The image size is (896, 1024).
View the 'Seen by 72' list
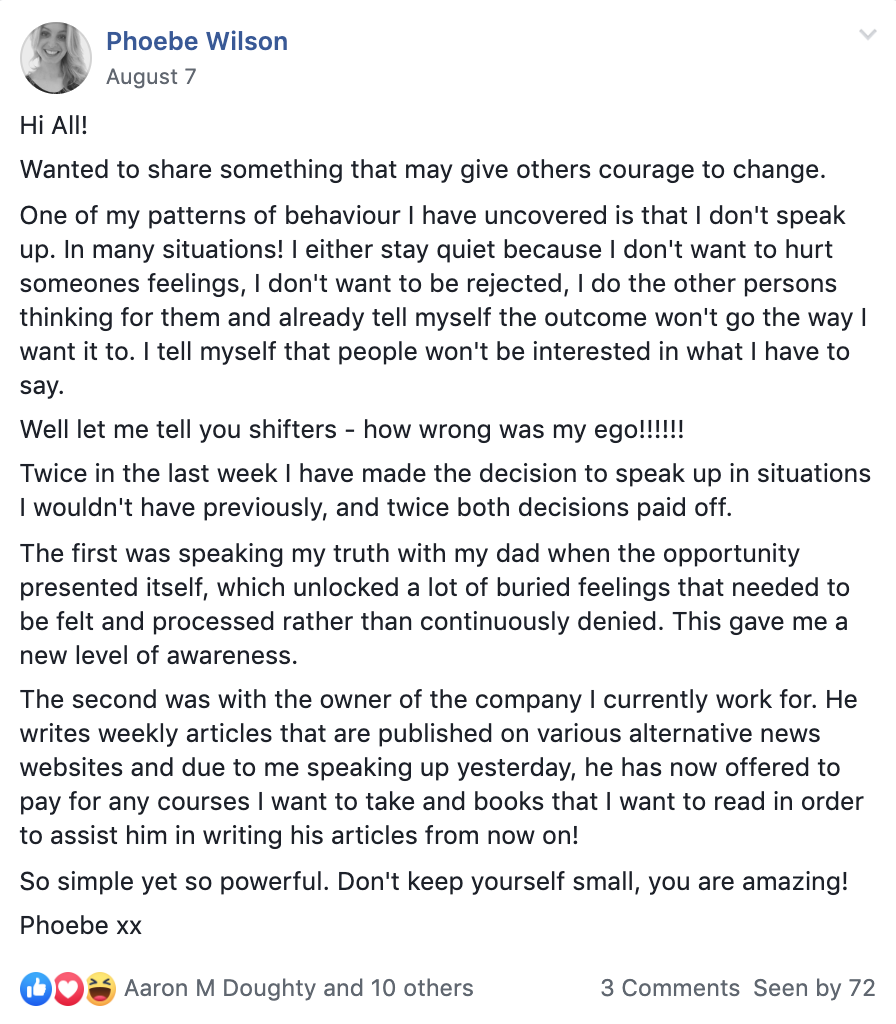pos(814,988)
